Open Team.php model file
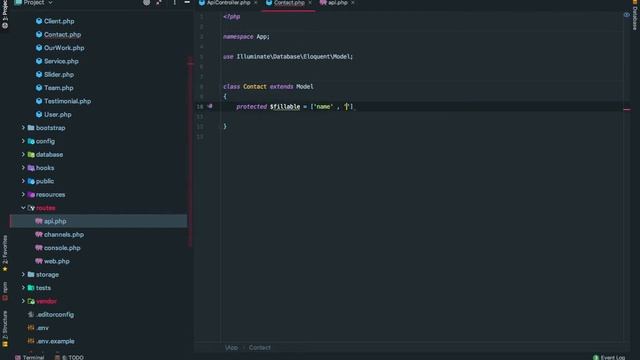The width and height of the screenshot is (640, 360). pyautogui.click(x=58, y=88)
